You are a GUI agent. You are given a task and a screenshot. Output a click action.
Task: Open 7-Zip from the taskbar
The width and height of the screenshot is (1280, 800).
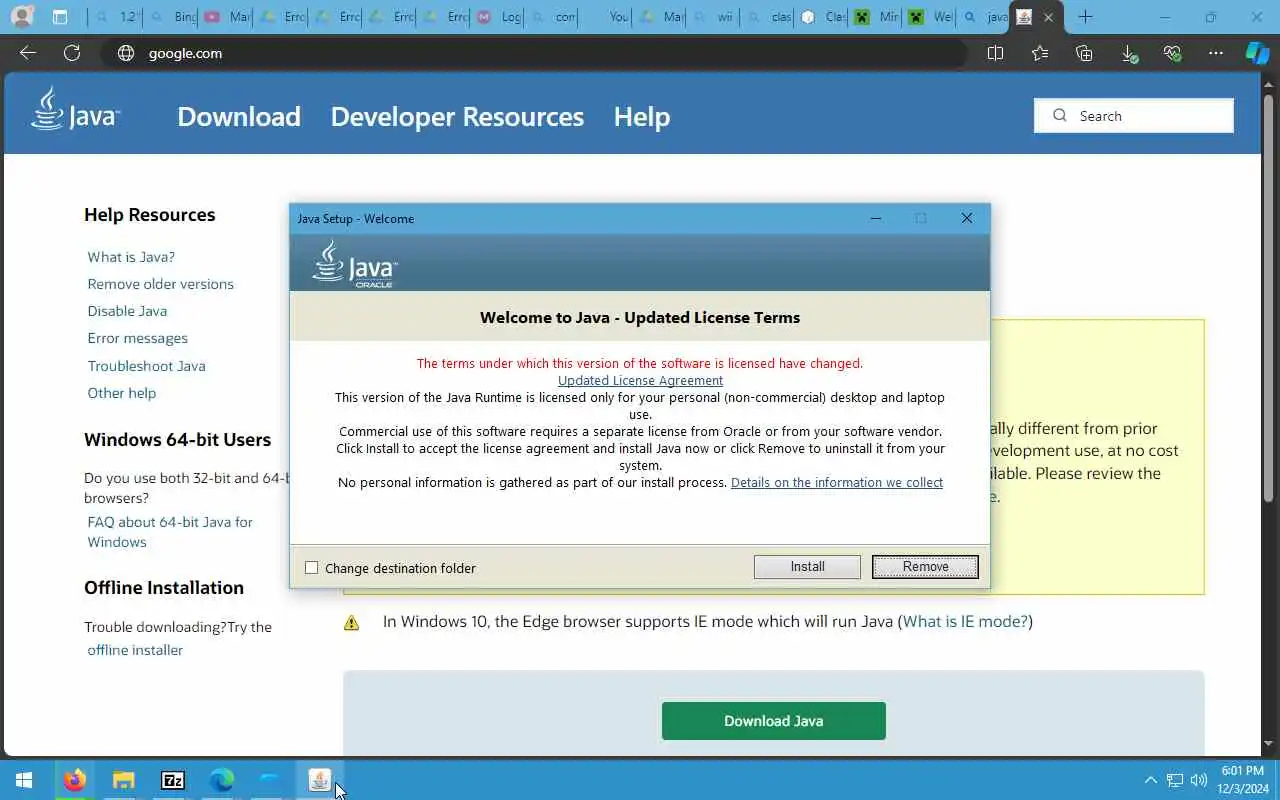click(172, 780)
